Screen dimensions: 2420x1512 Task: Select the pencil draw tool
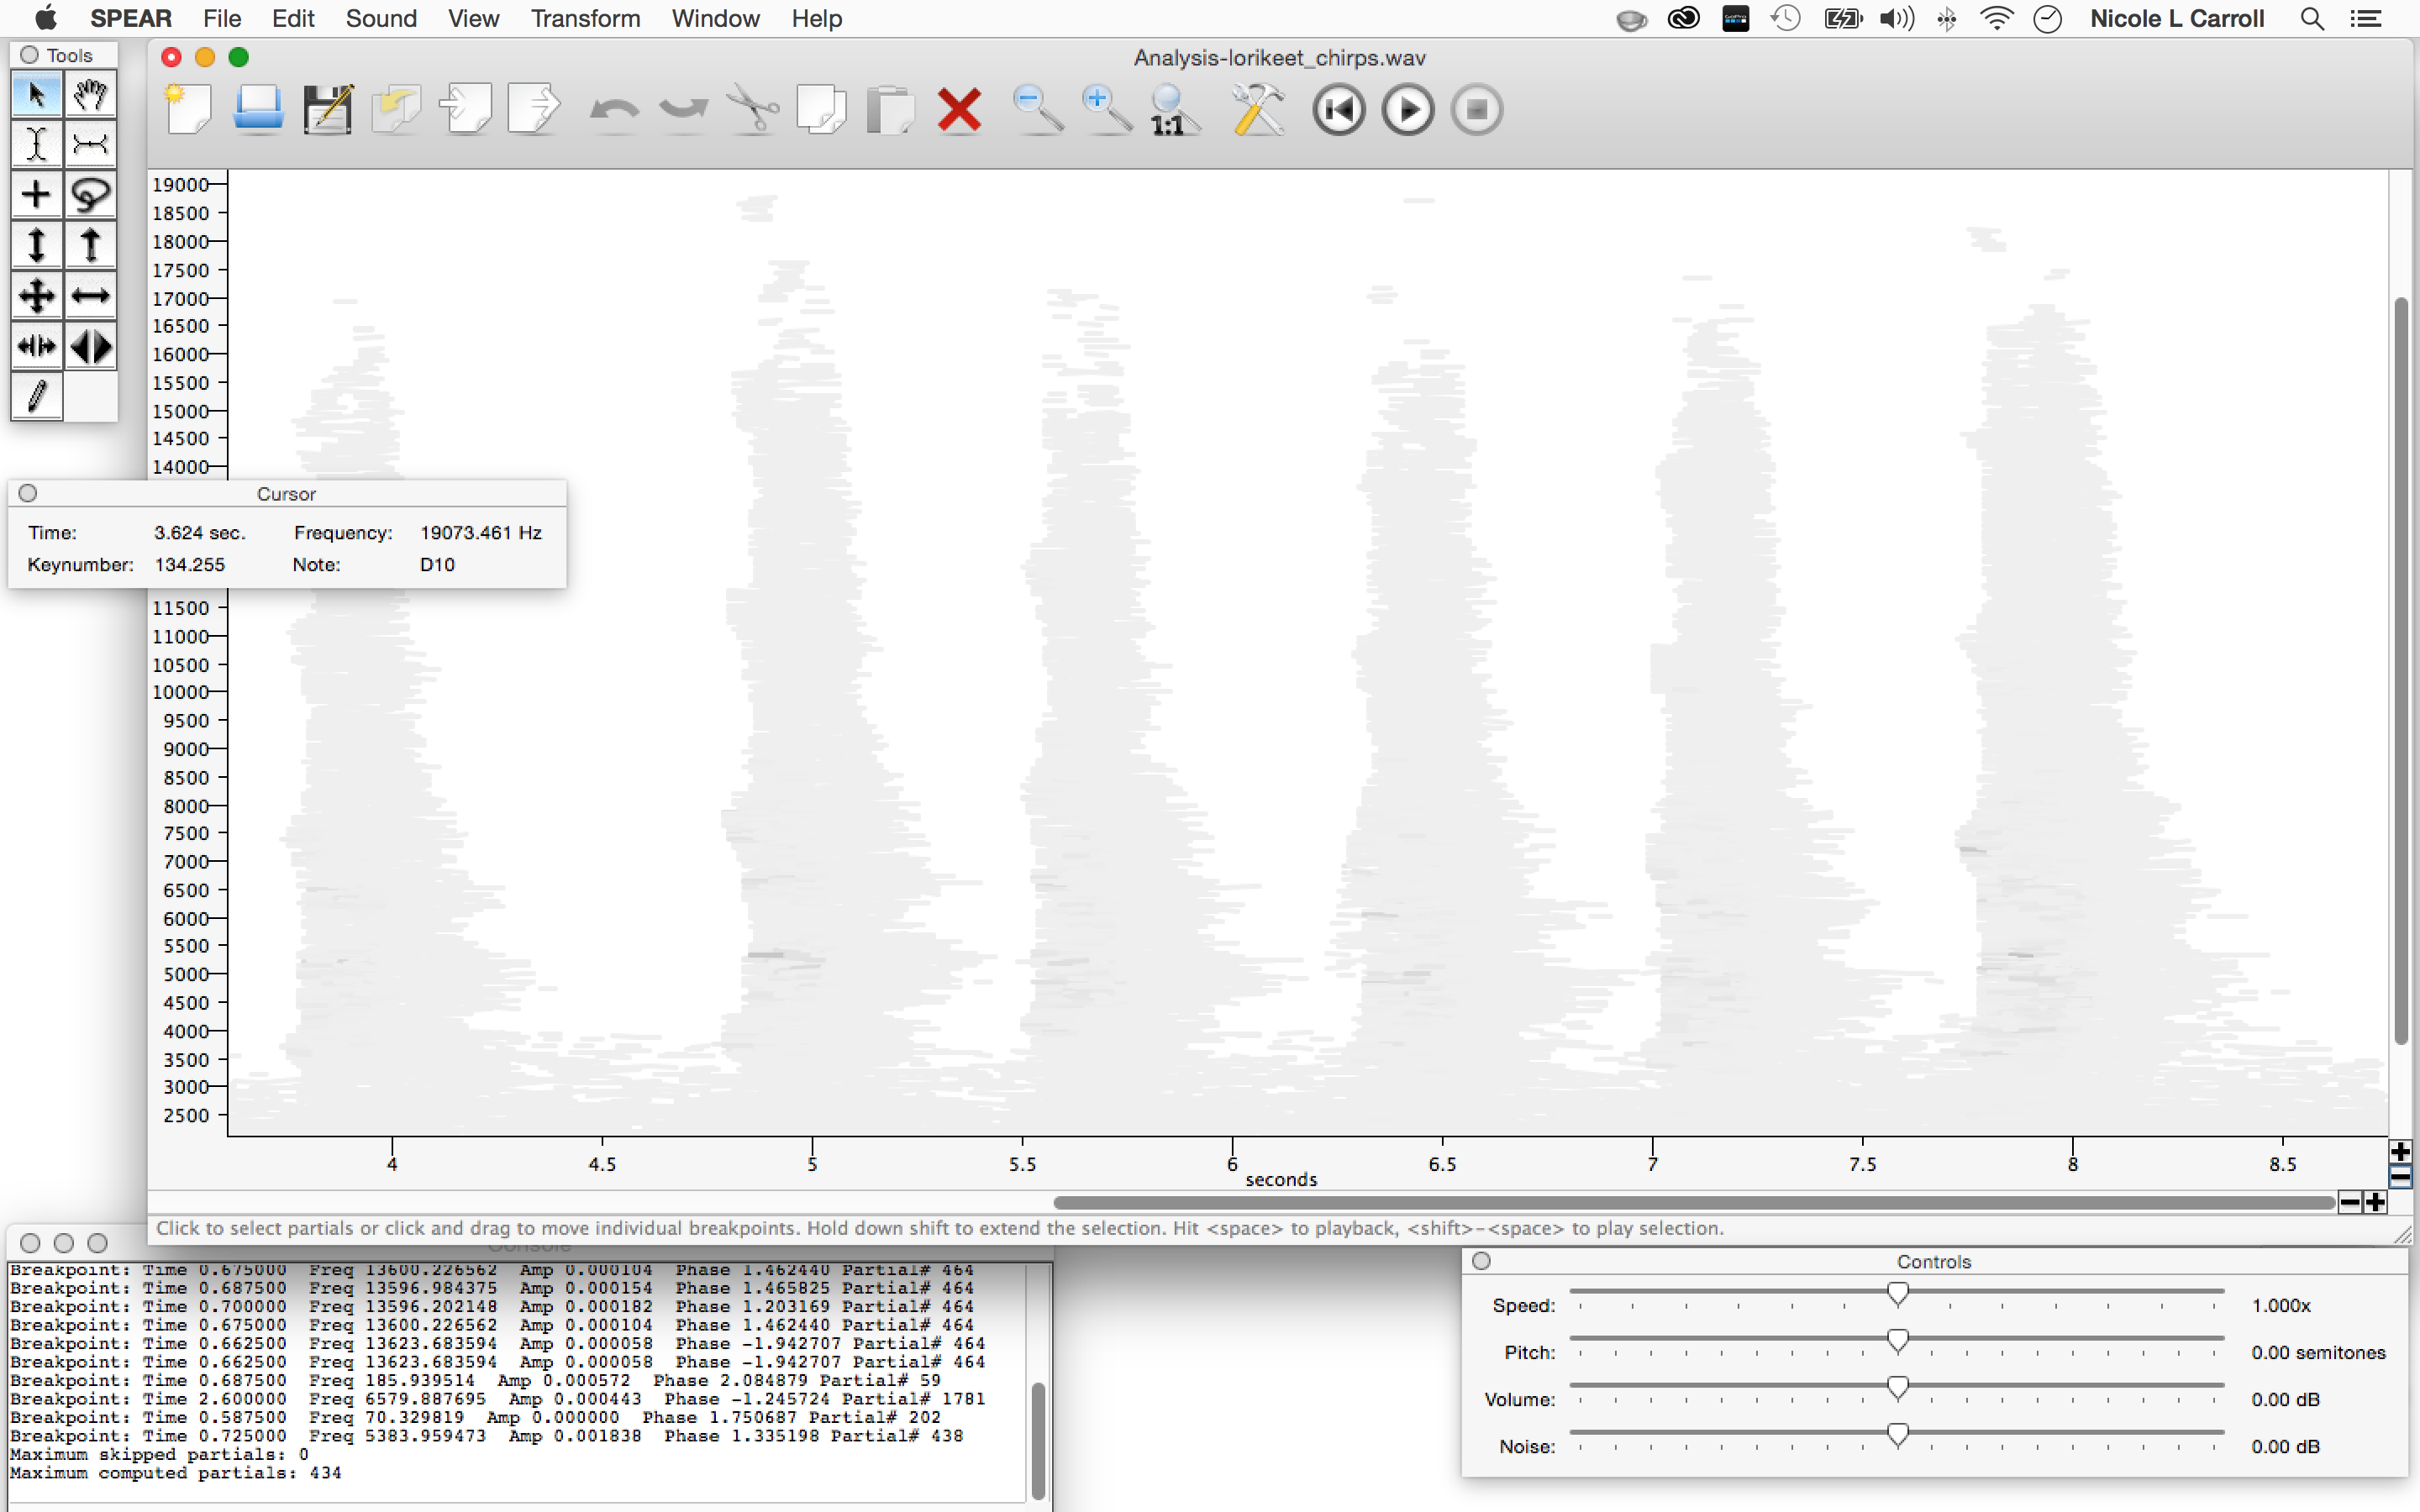coord(37,396)
